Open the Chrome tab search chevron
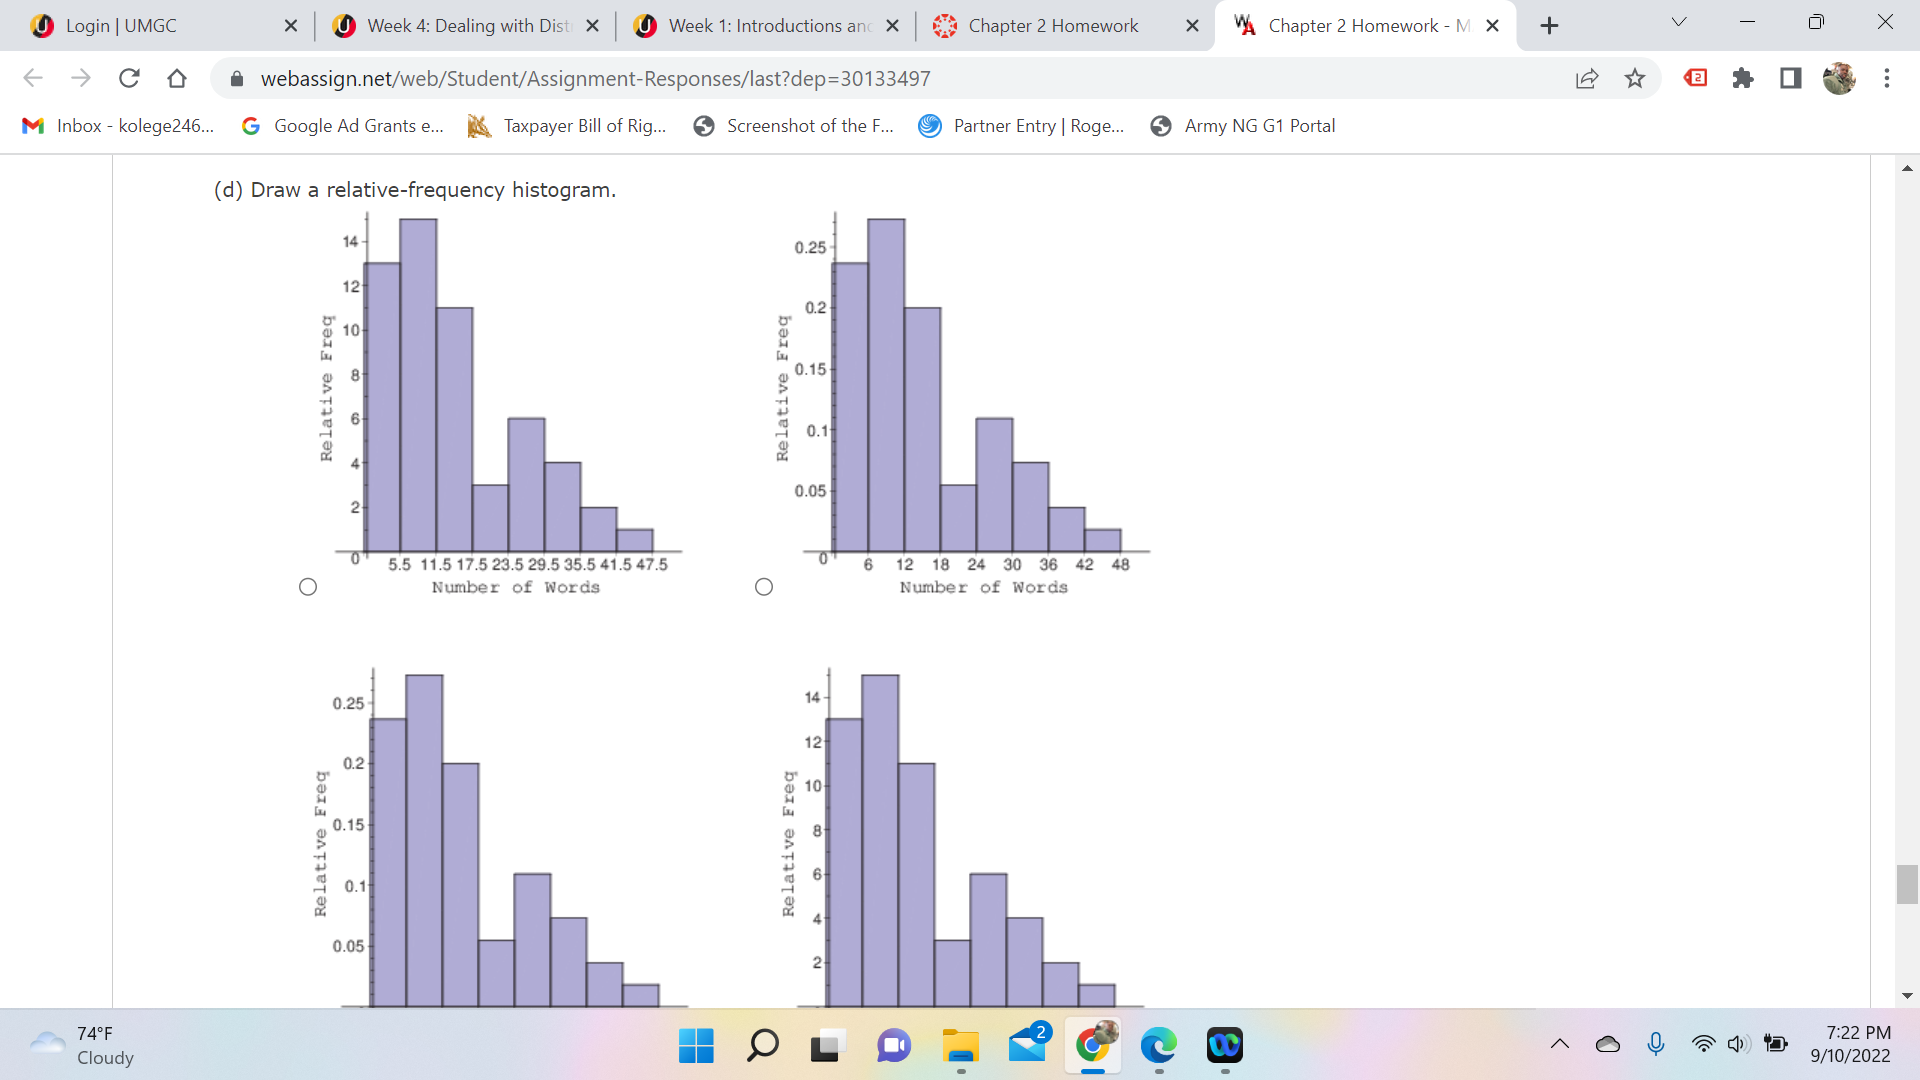The image size is (1920, 1080). click(x=1678, y=21)
